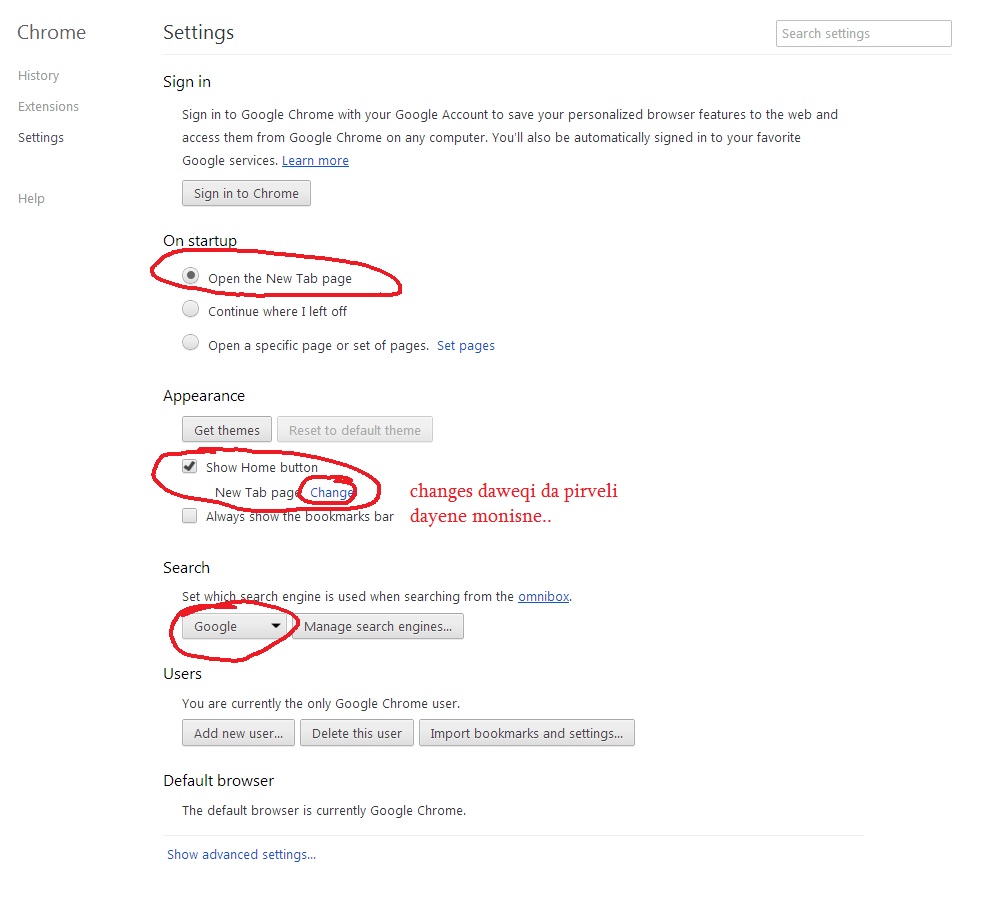
Task: Select 'Open the New Tab page' radio button
Action: click(x=190, y=276)
